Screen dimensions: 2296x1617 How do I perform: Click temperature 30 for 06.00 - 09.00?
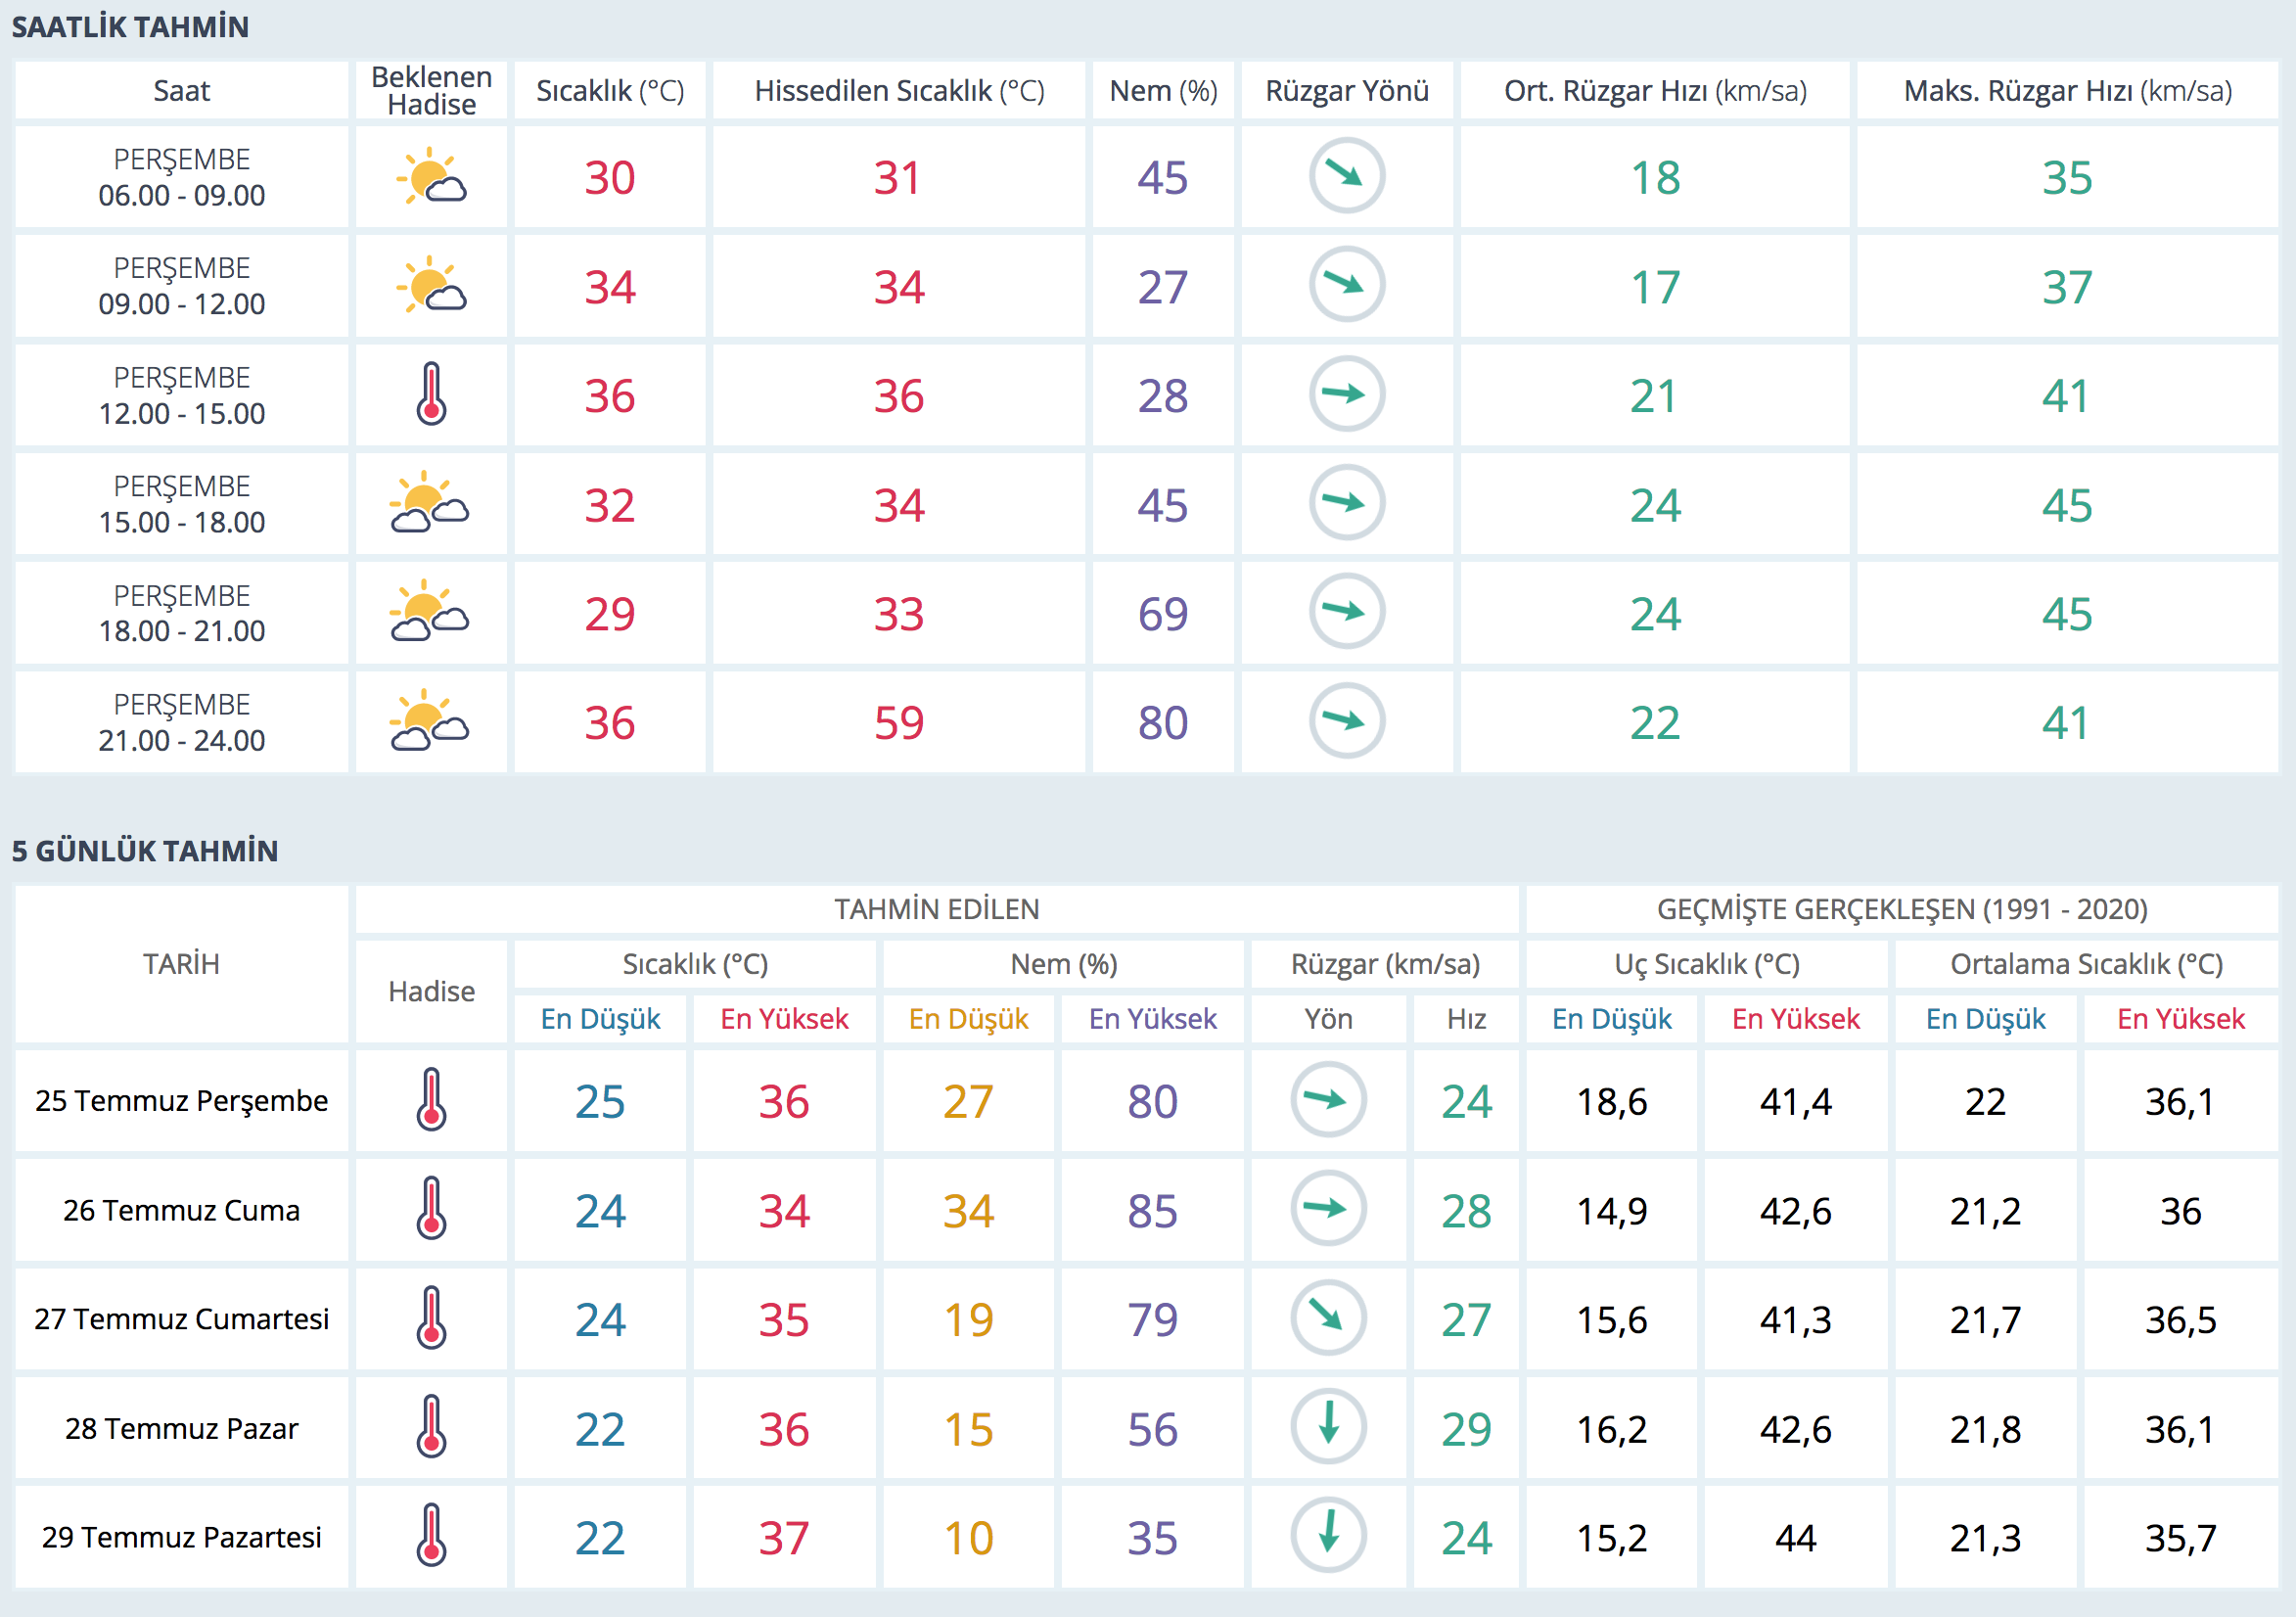(x=609, y=178)
